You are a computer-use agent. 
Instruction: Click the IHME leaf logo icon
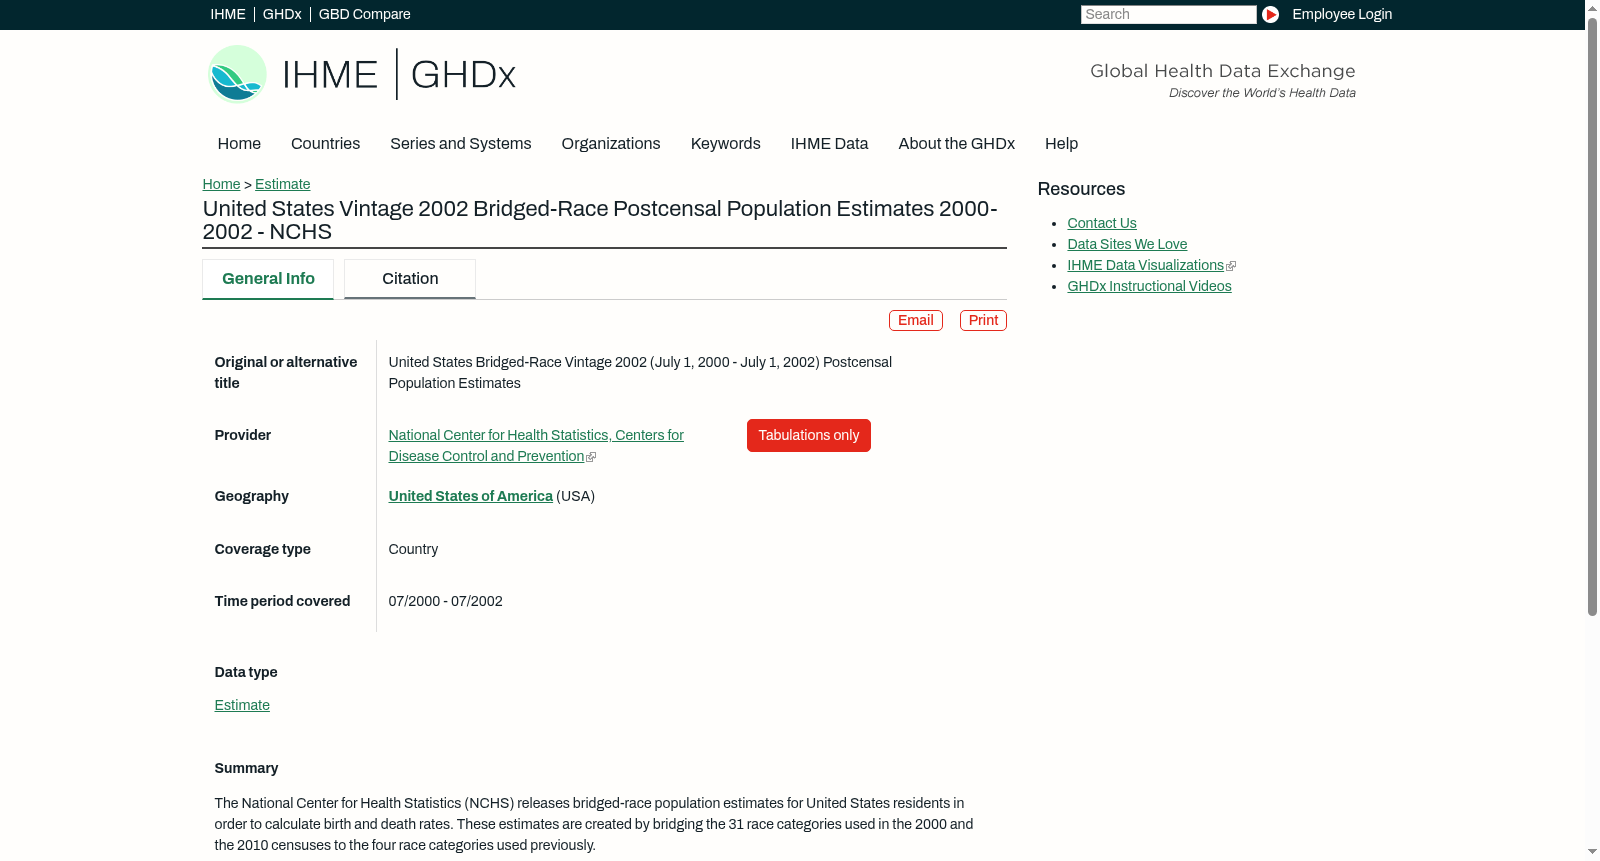237,74
